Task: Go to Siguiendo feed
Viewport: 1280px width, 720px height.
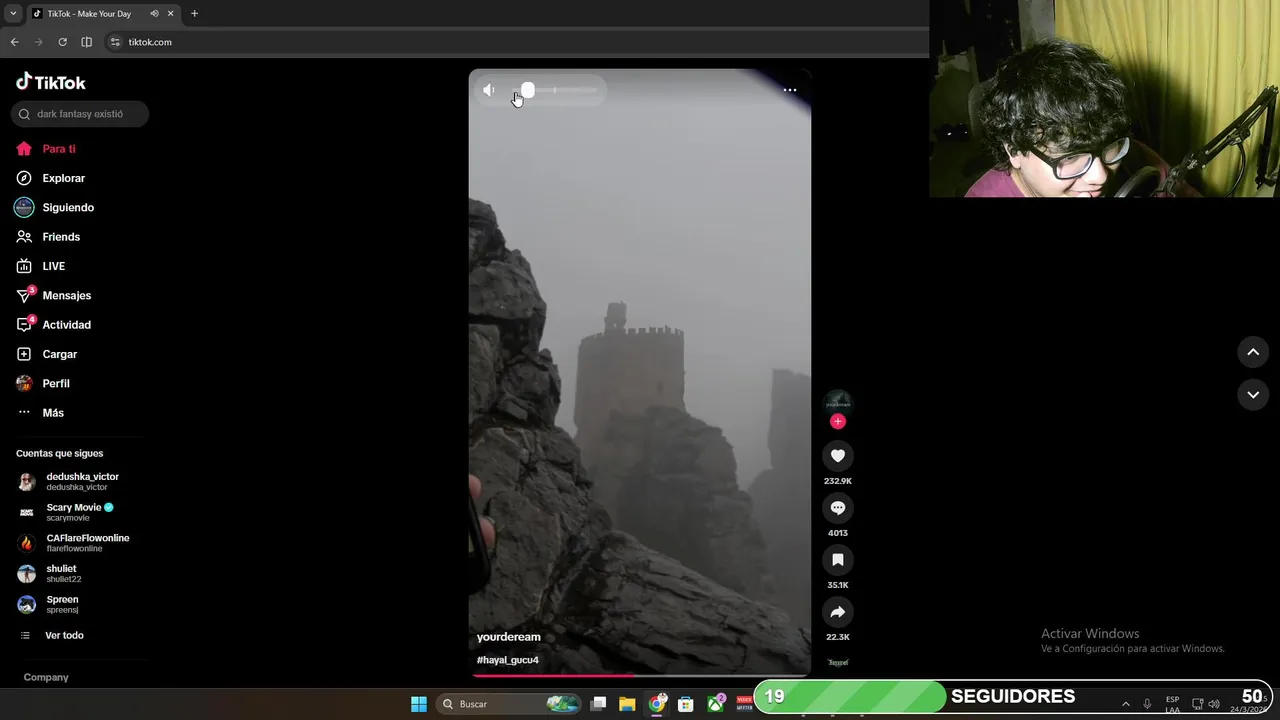Action: point(55,207)
